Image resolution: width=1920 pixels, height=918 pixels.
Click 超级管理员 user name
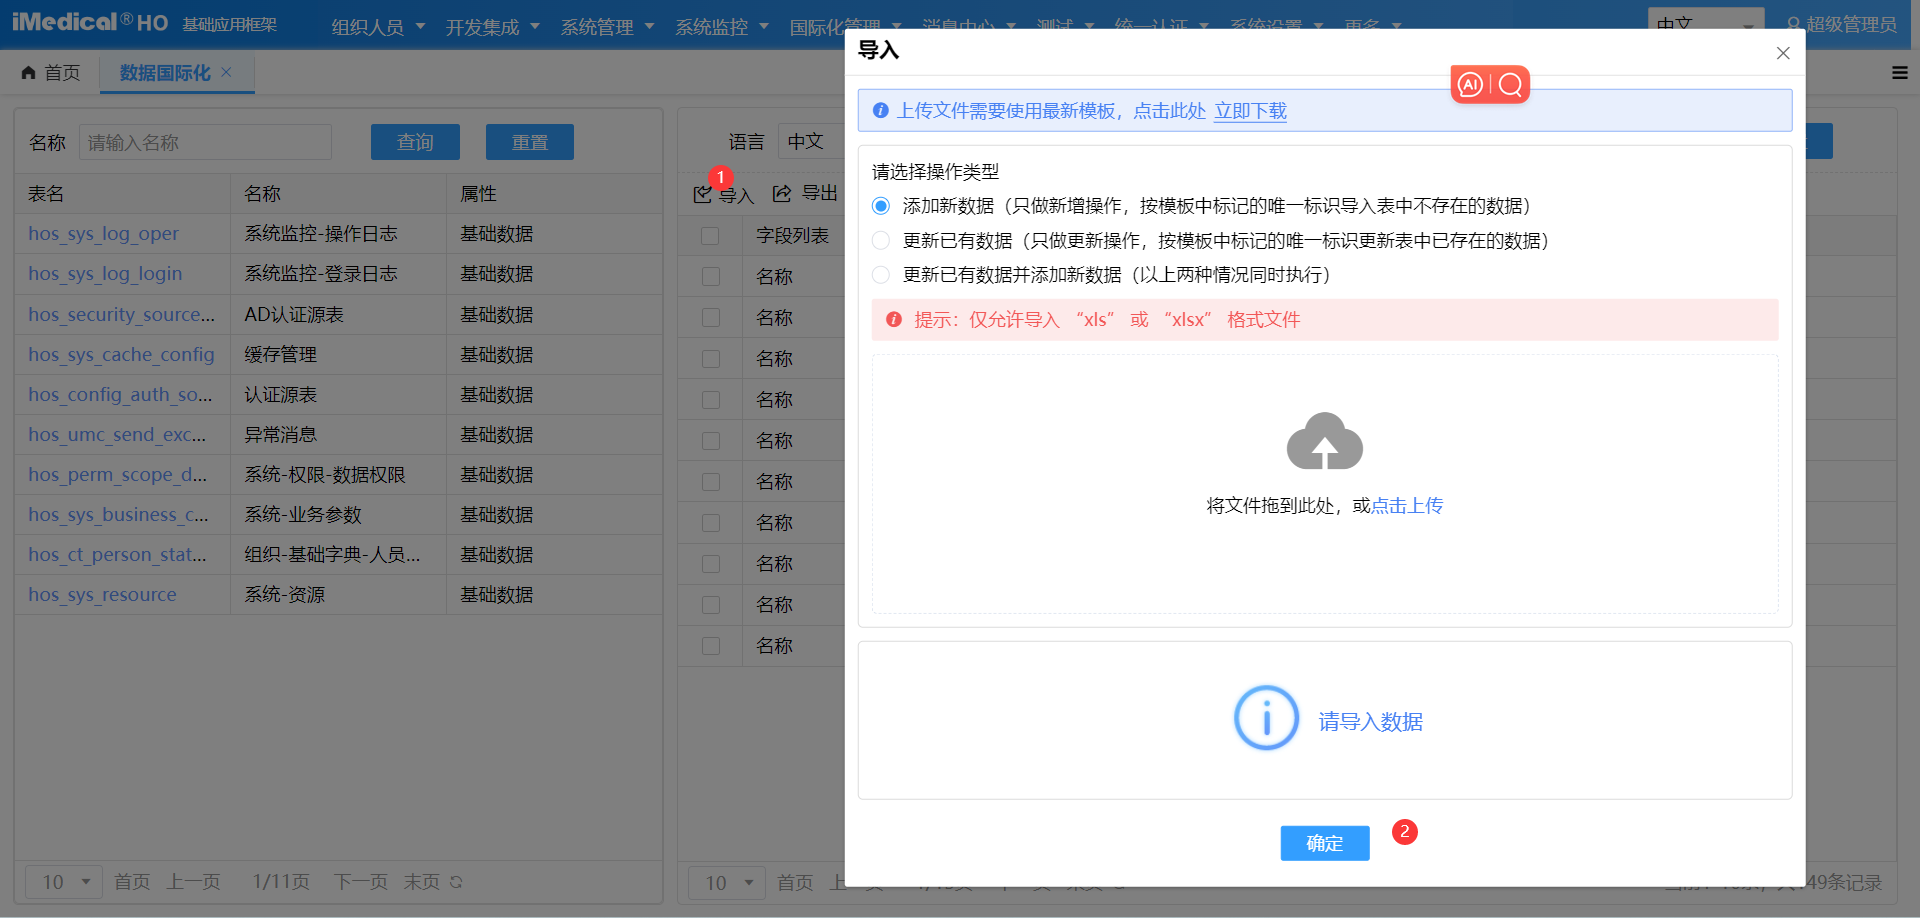[x=1851, y=24]
